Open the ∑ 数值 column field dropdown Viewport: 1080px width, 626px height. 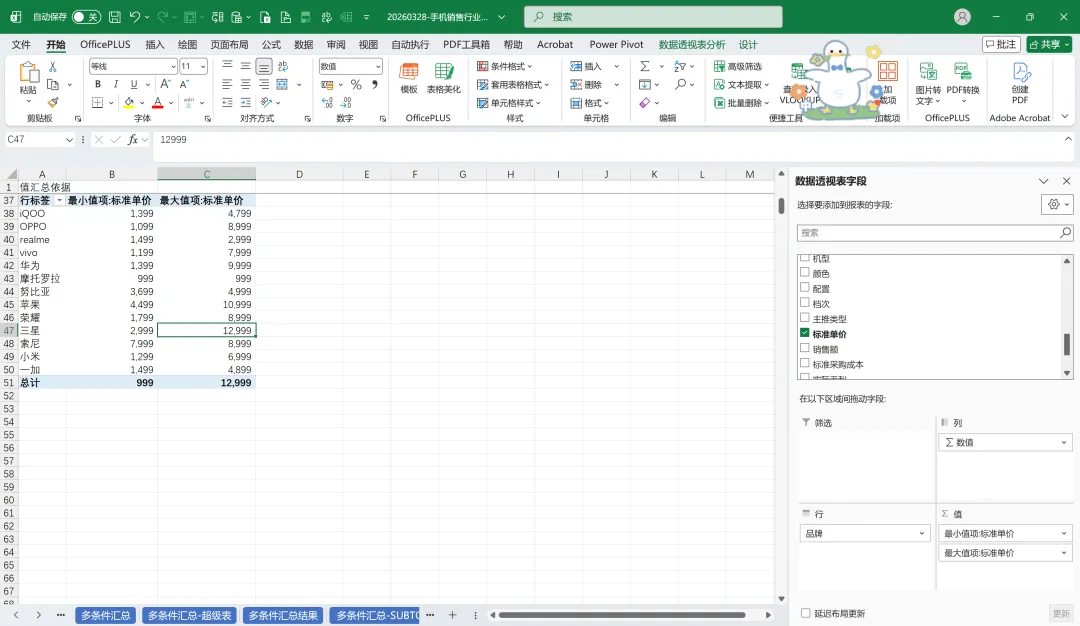[1063, 442]
